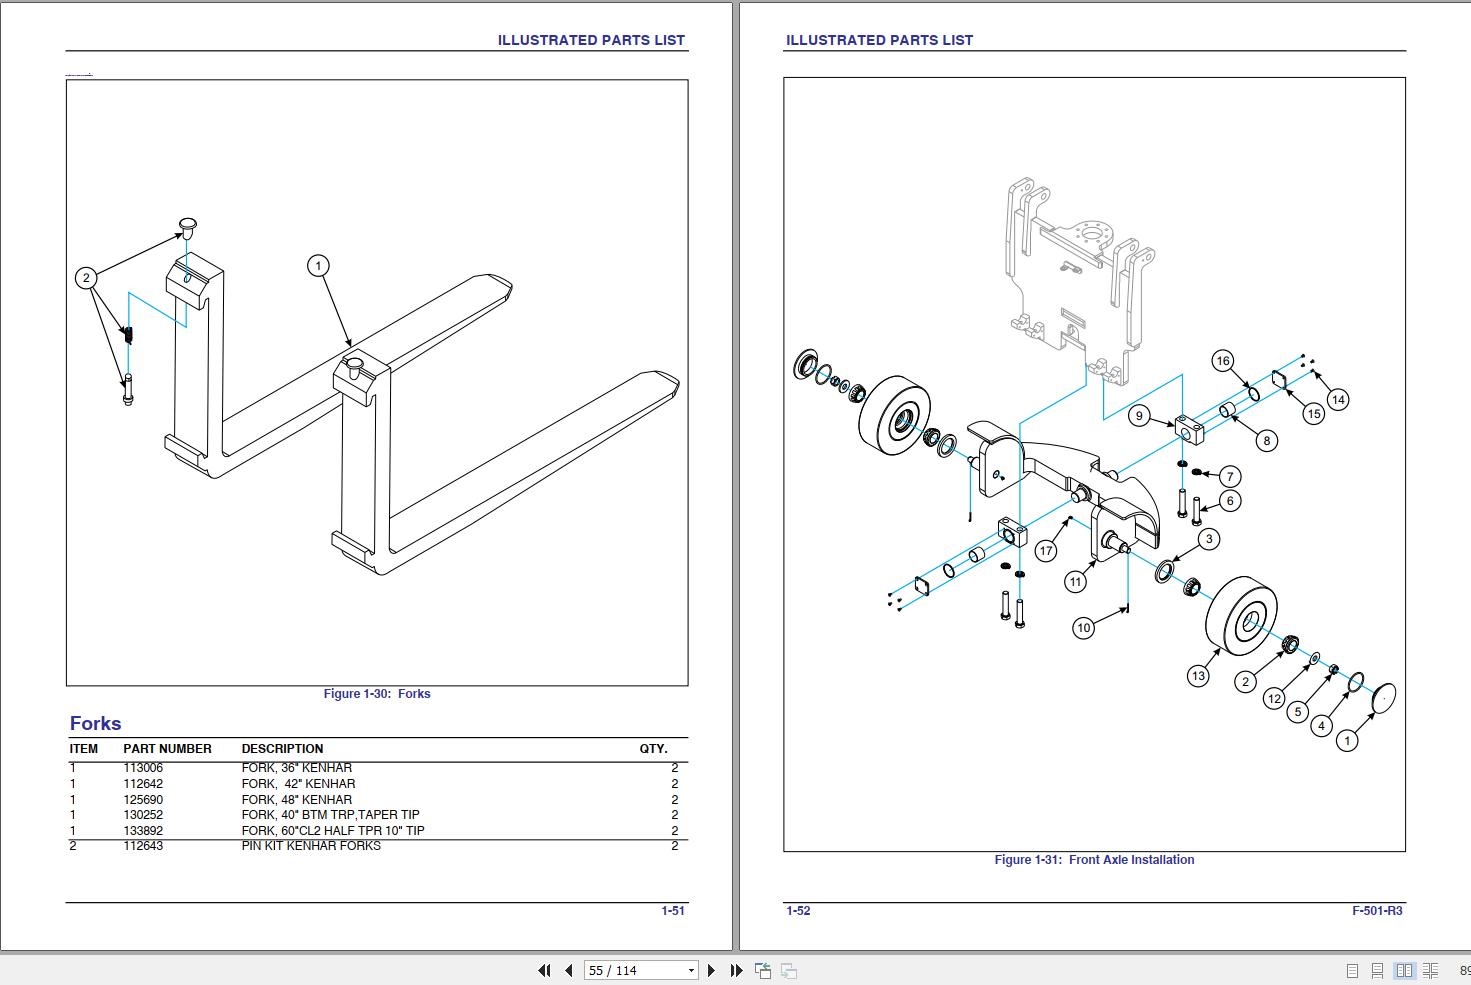Click the DESCRIPTION column header

pyautogui.click(x=282, y=749)
